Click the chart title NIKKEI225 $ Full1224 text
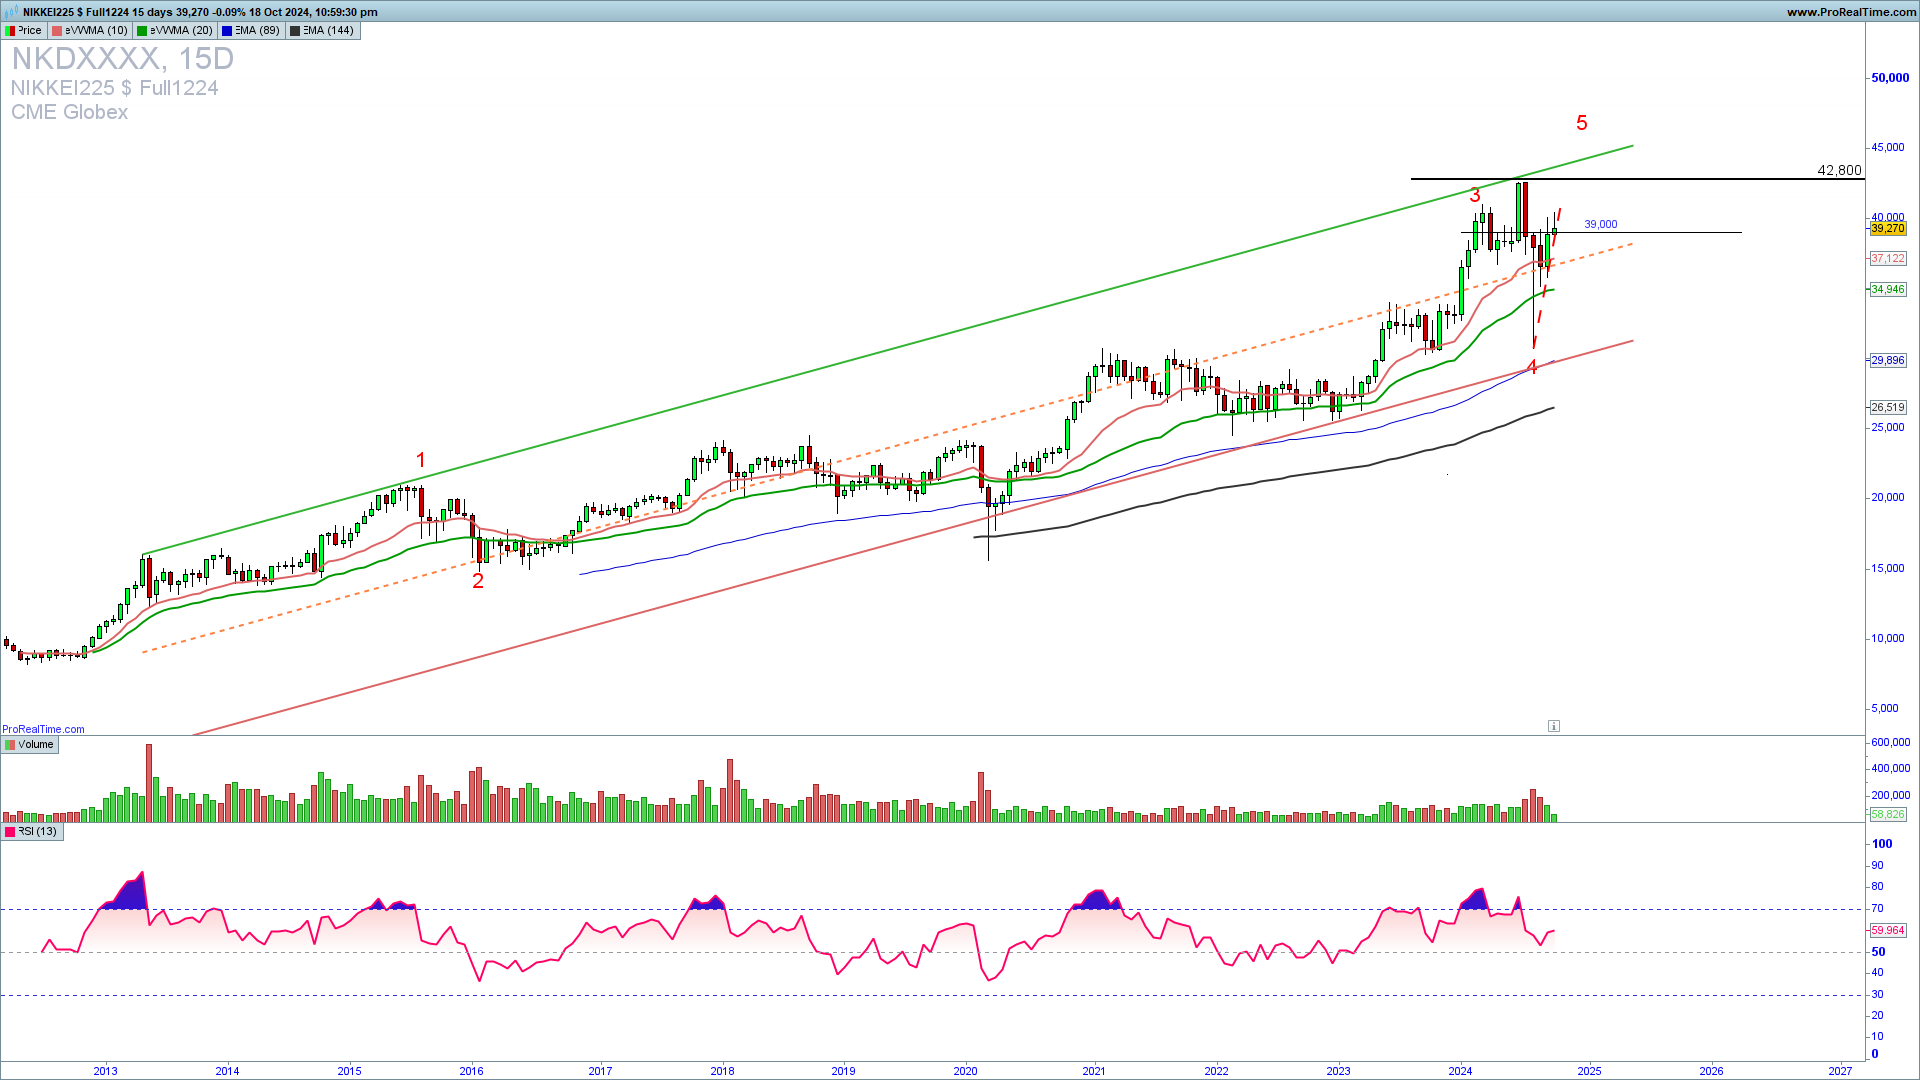 coord(114,88)
